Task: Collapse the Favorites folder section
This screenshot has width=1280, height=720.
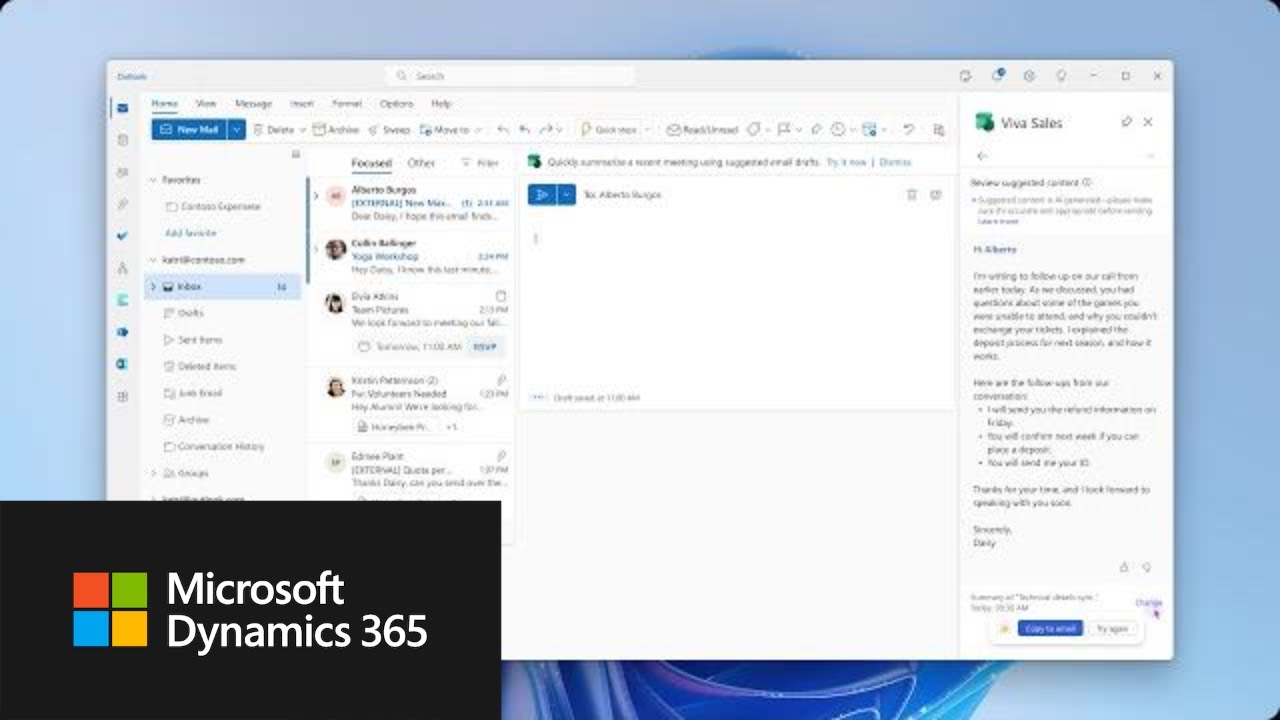Action: pyautogui.click(x=152, y=180)
